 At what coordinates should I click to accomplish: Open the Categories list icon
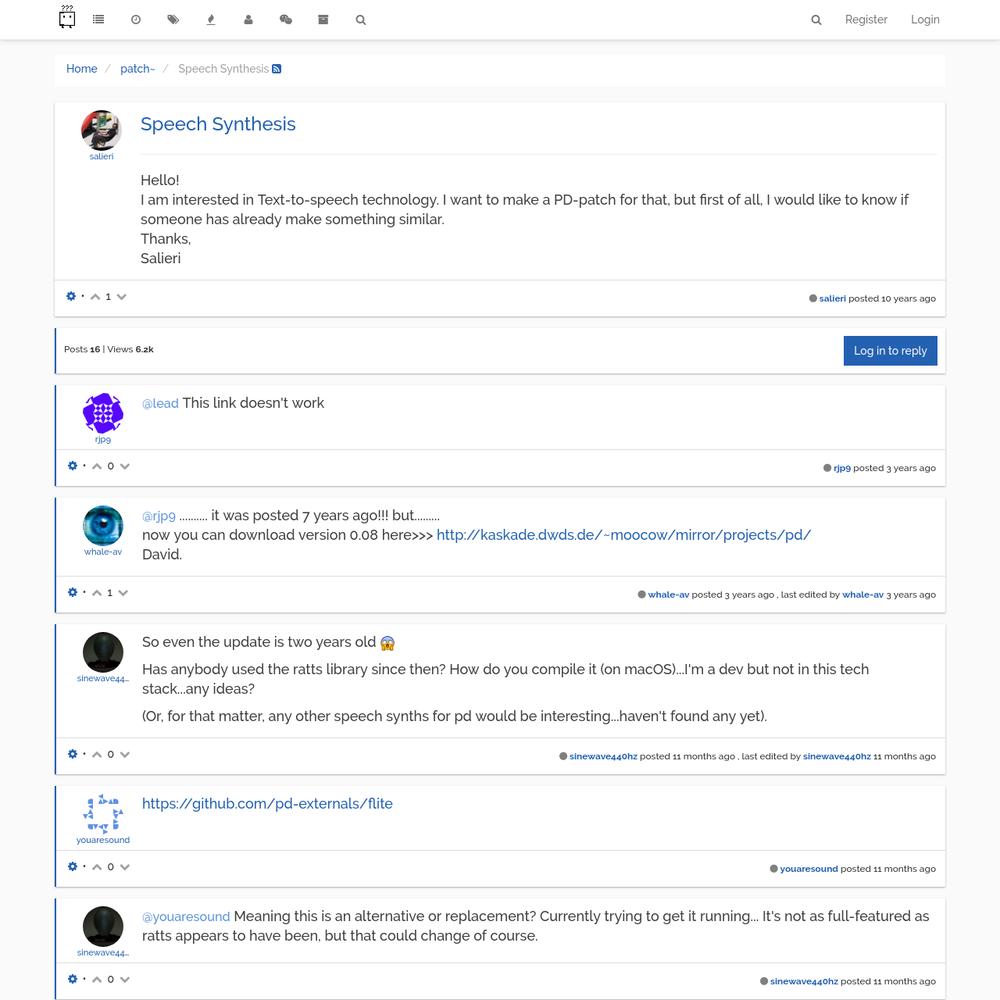(98, 19)
